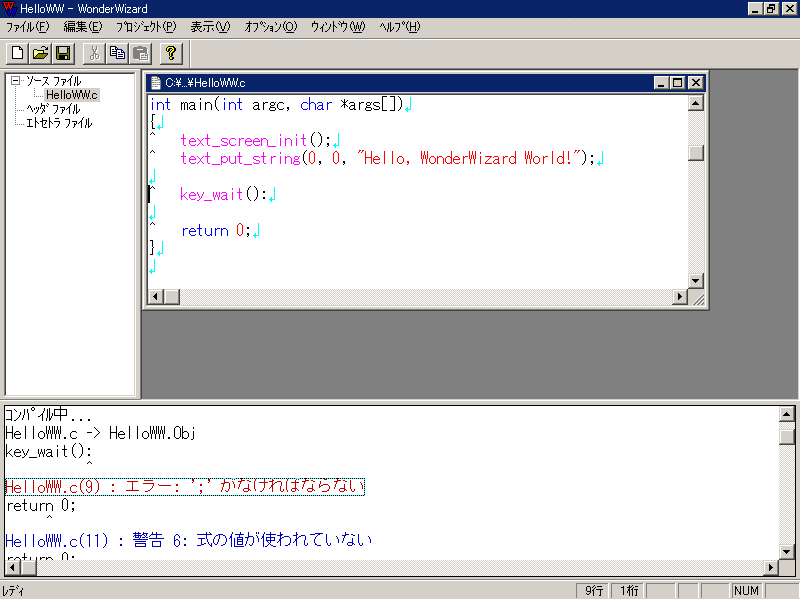Open the プロジェクト(P) menu
The width and height of the screenshot is (800, 600).
point(146,27)
